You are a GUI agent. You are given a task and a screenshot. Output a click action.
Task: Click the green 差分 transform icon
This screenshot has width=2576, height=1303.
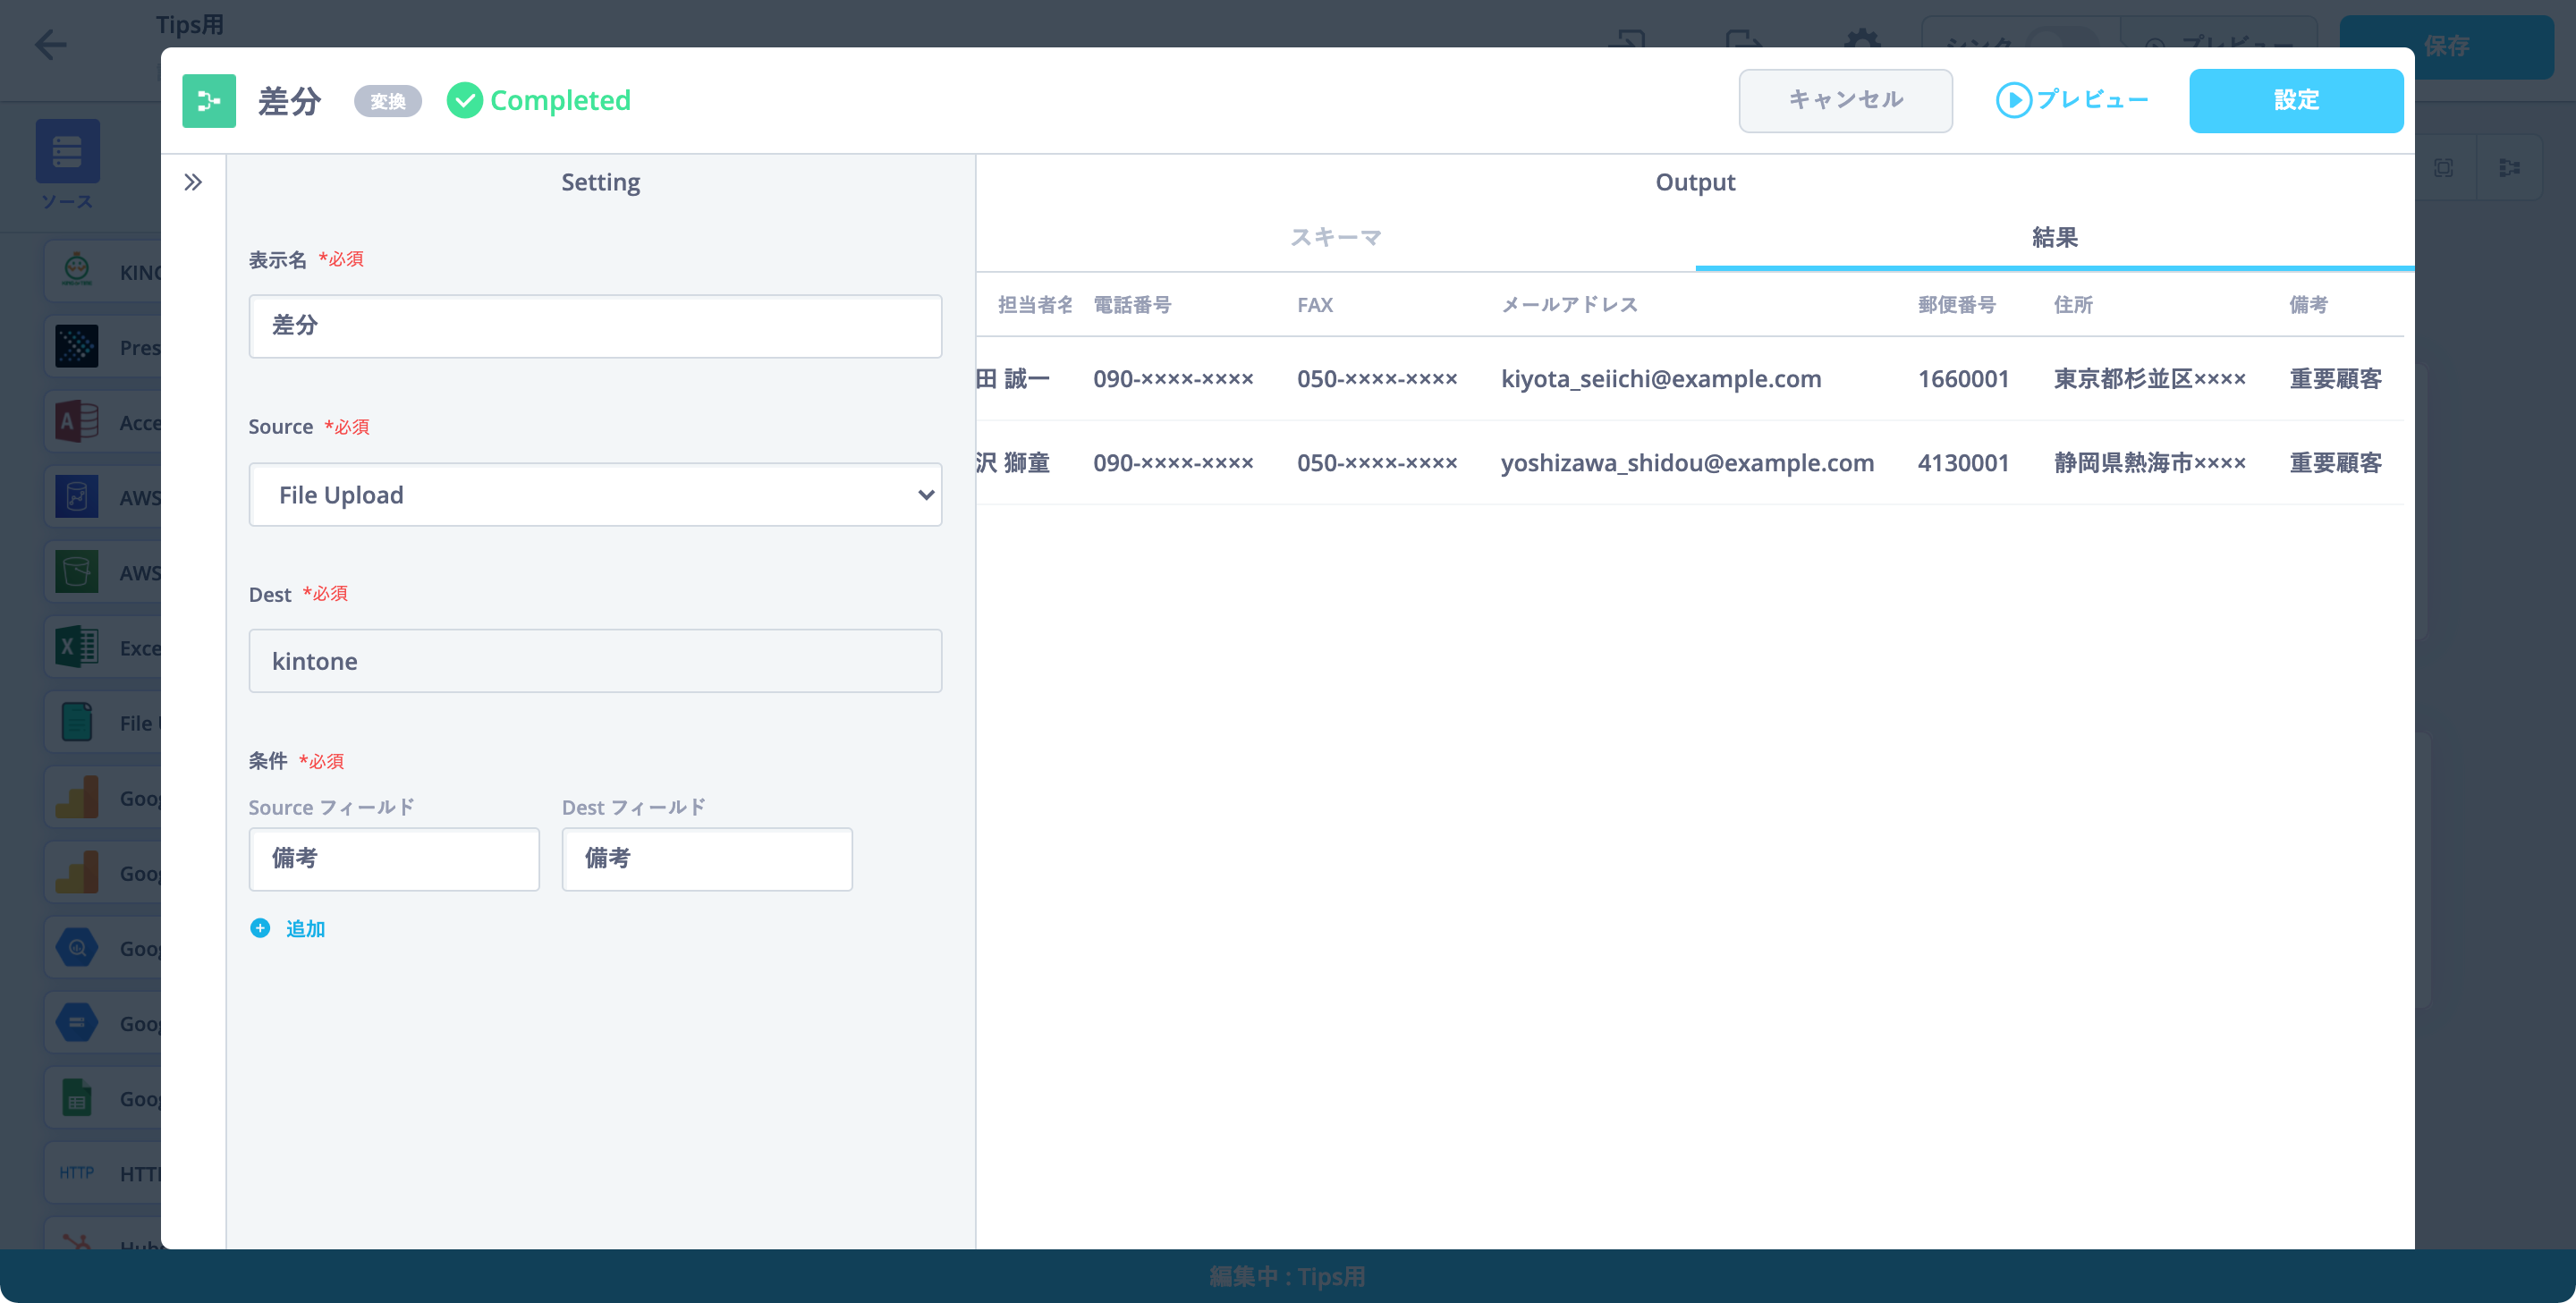coord(209,101)
